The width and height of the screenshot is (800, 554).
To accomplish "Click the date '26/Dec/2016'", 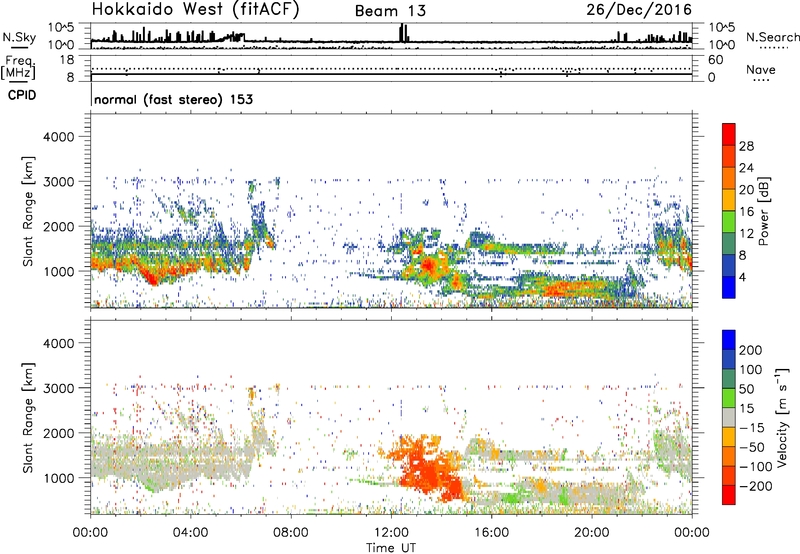I will (x=639, y=9).
